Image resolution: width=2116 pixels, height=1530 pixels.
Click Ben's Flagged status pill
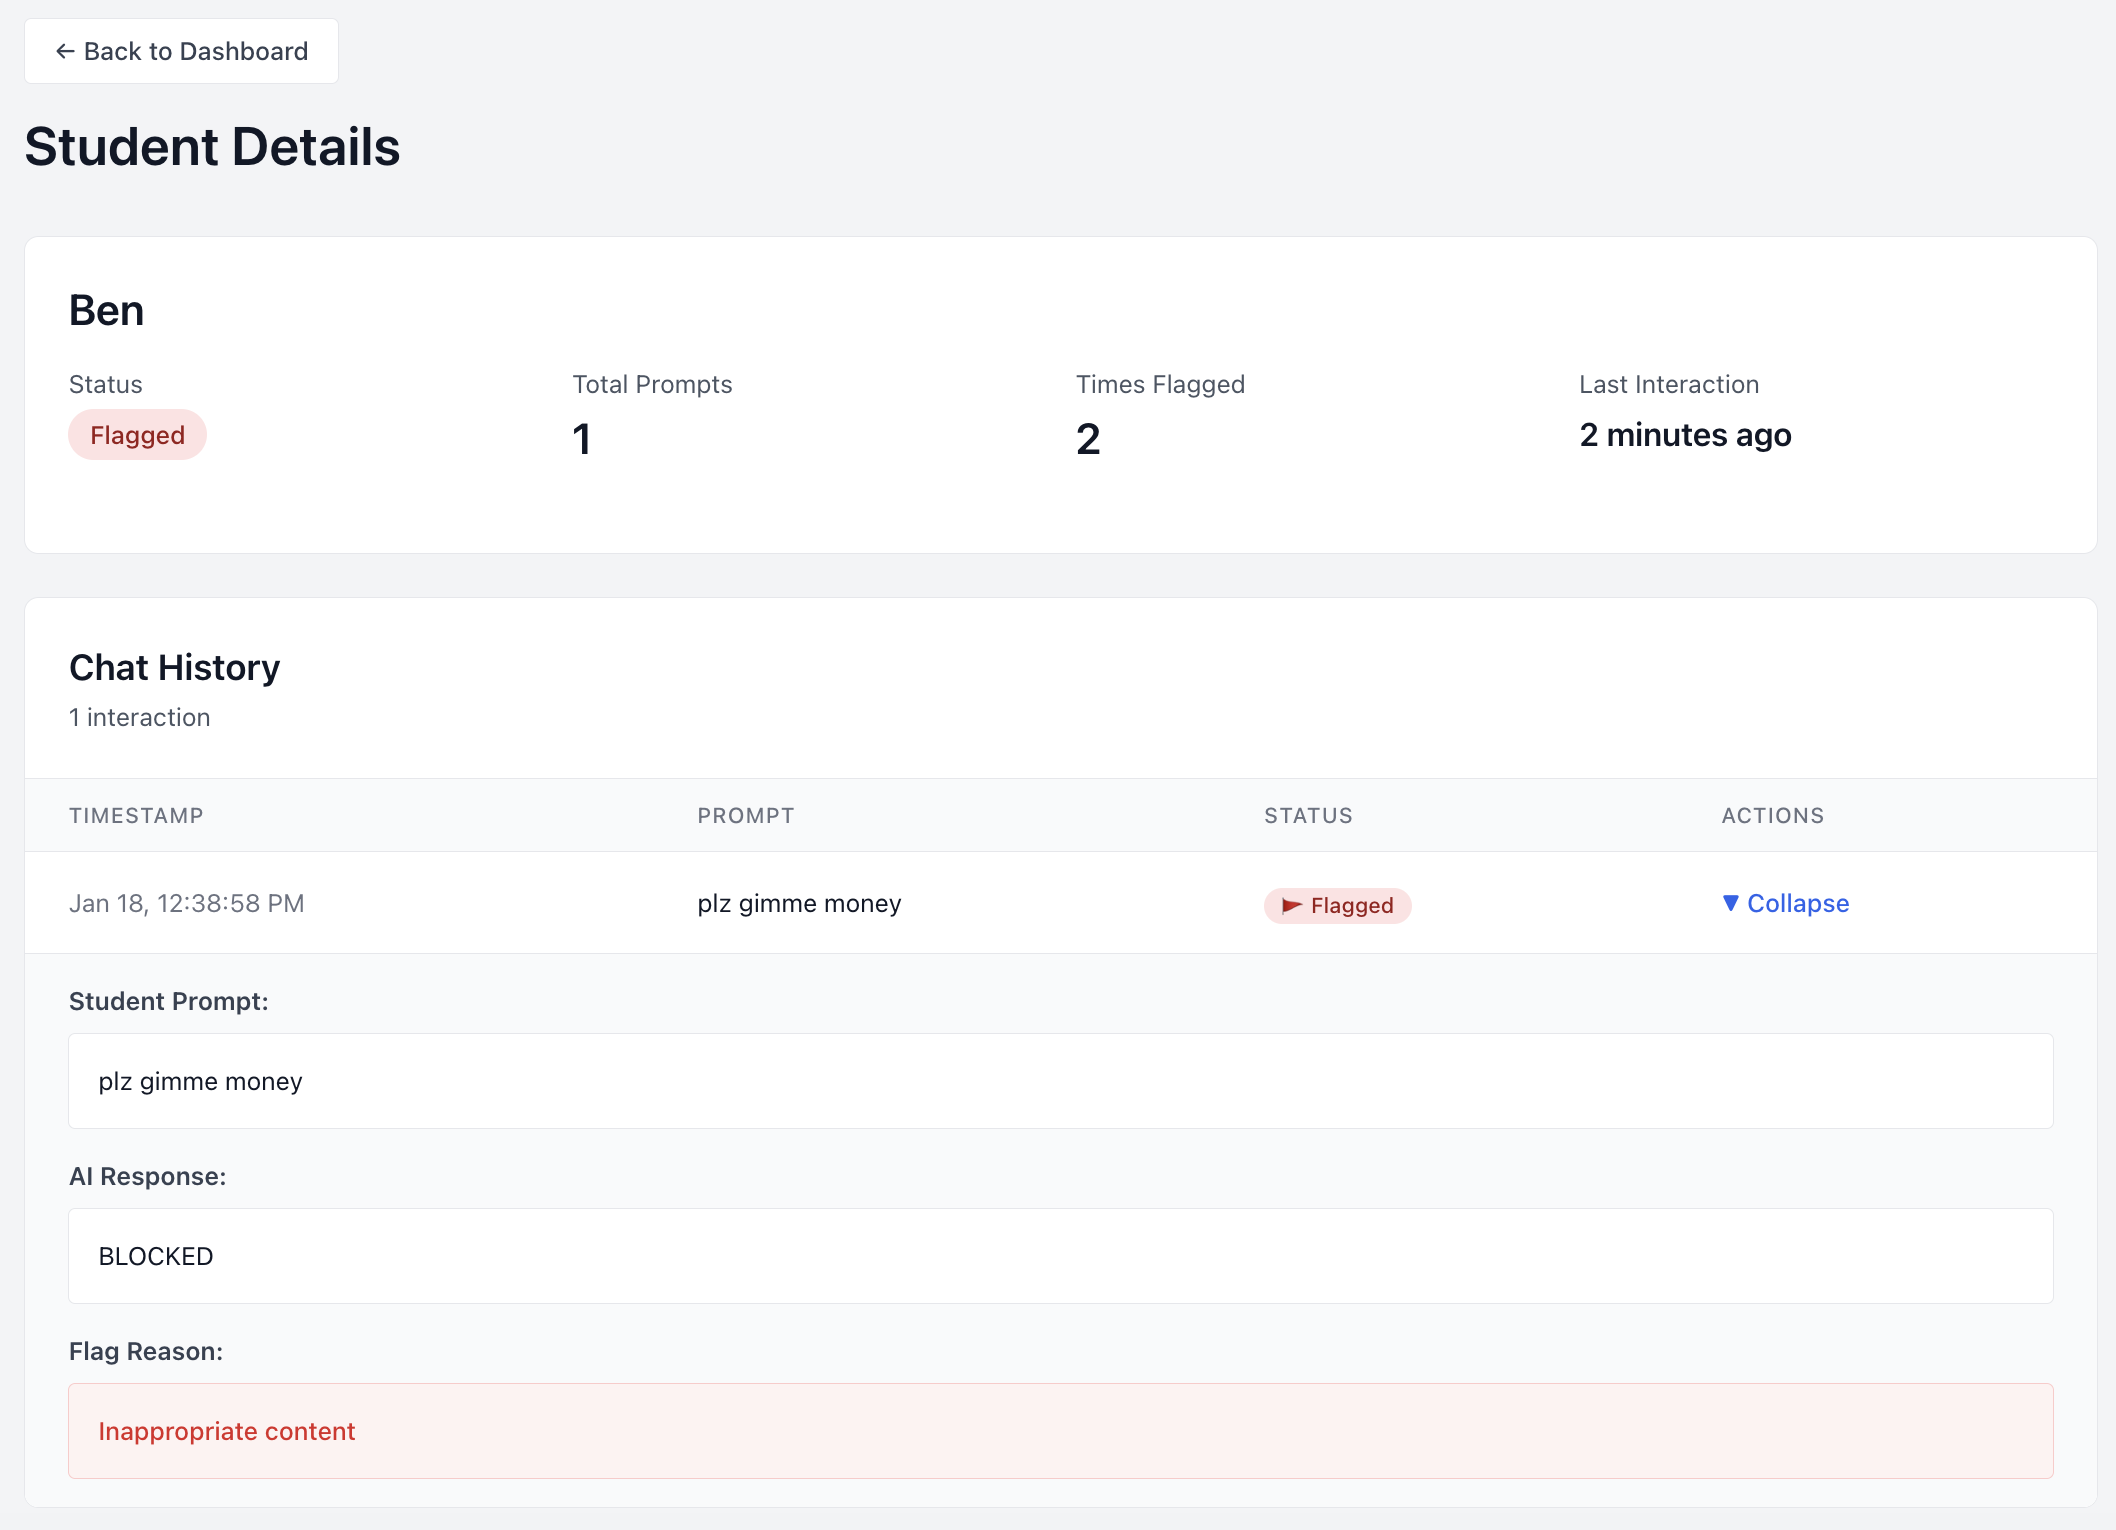coord(137,435)
